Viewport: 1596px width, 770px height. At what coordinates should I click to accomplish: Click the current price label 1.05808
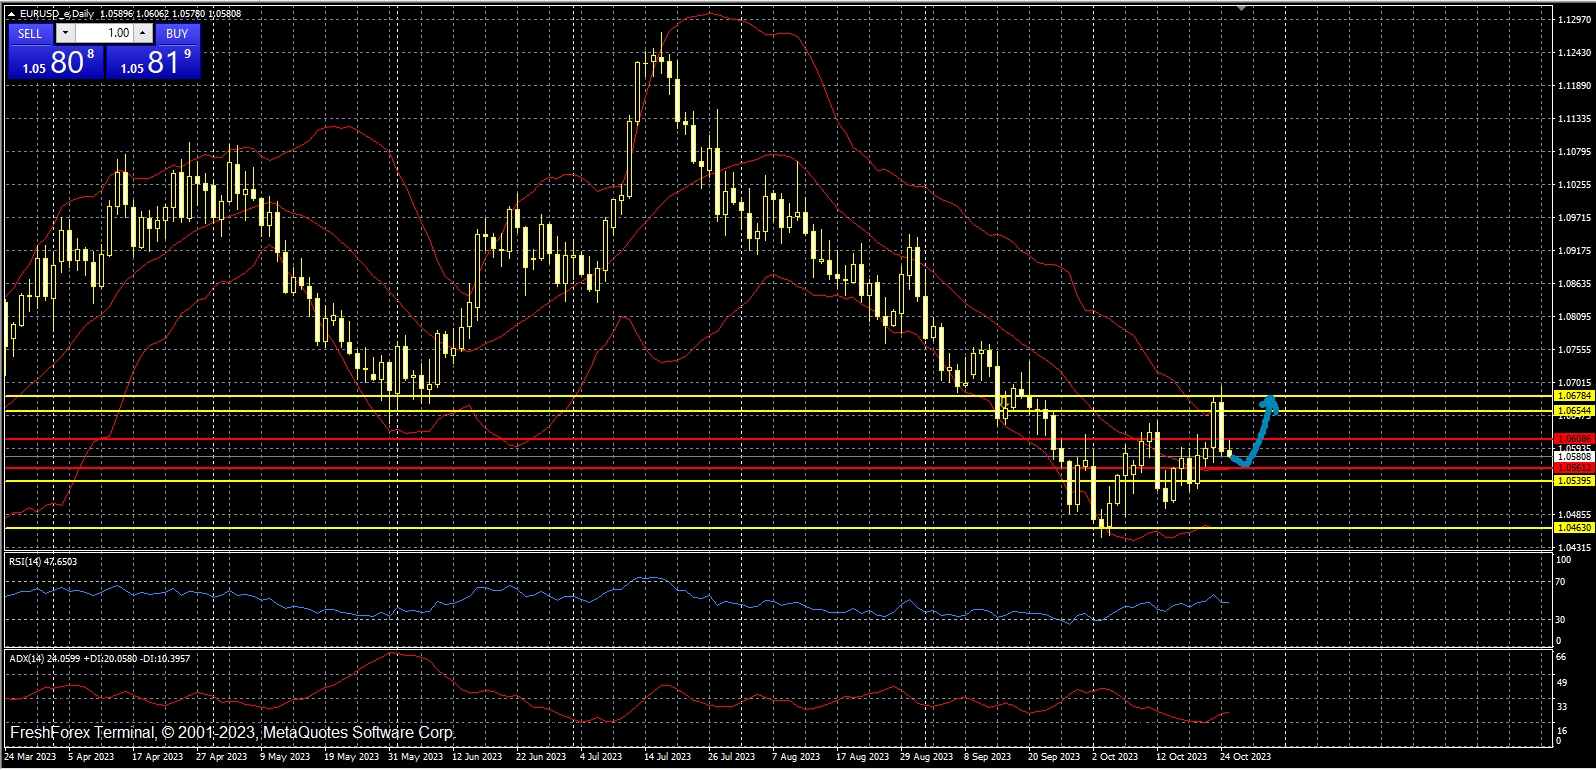click(1574, 457)
